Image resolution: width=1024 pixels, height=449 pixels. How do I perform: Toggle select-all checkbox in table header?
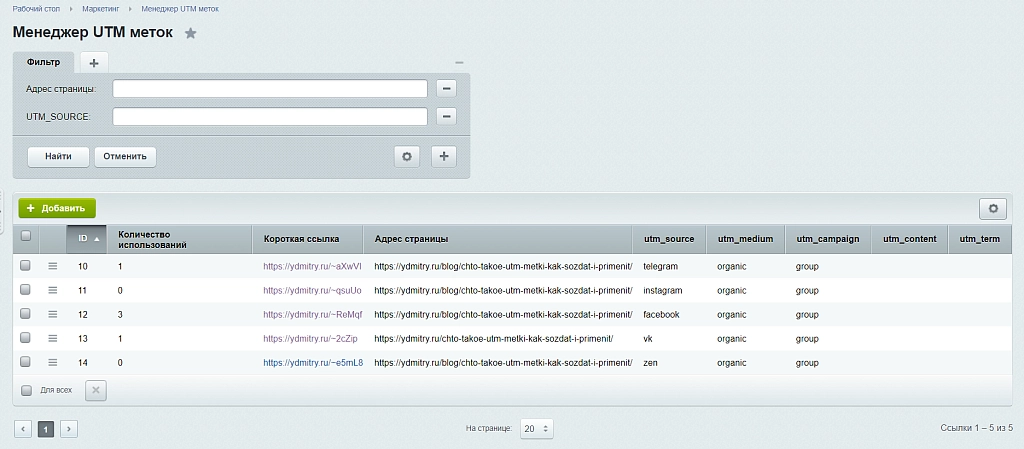25,236
